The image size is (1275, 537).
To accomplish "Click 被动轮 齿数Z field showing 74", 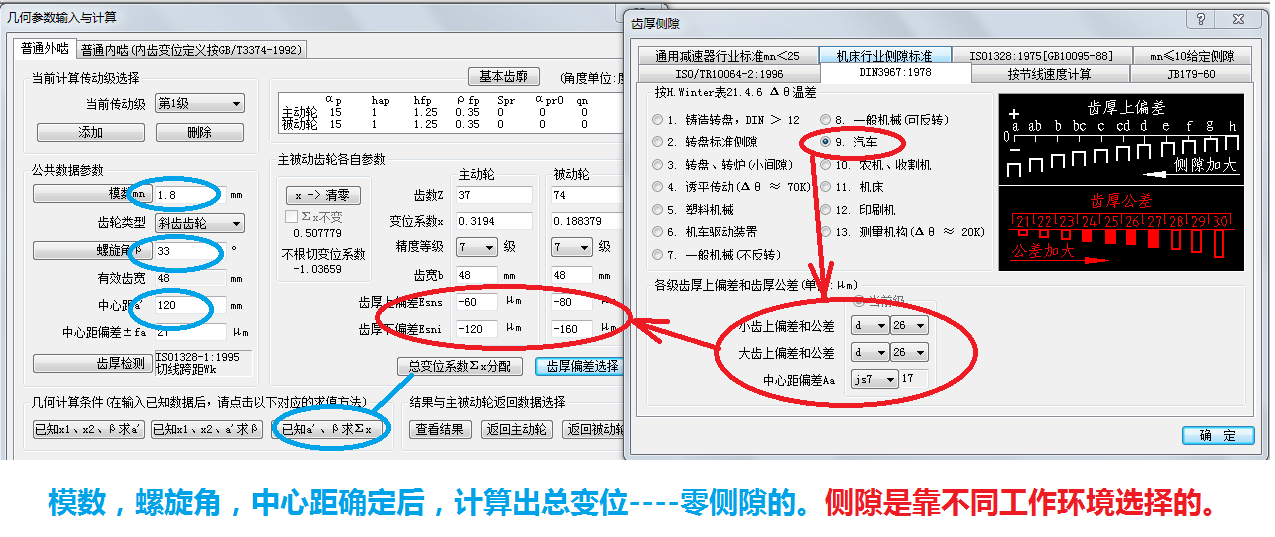I will [x=588, y=195].
